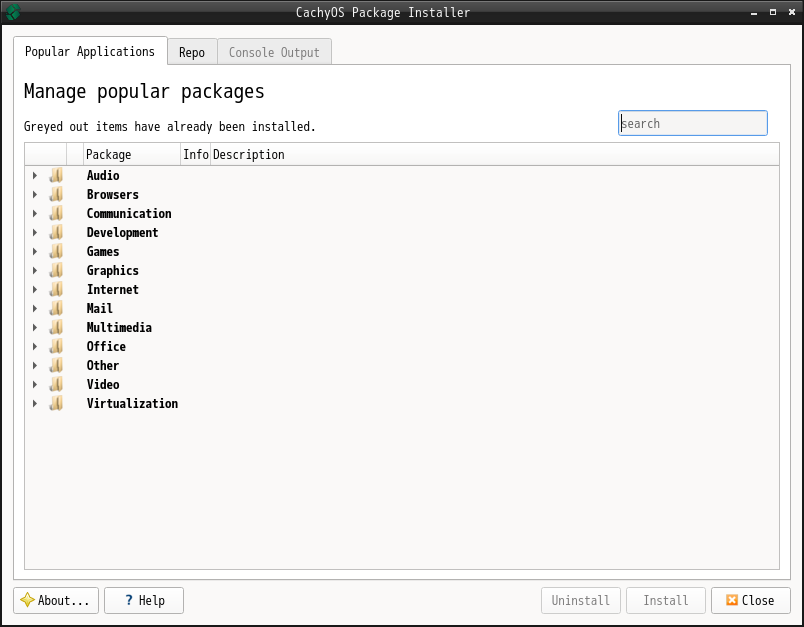The image size is (804, 627).
Task: Open the Console Output tab
Action: point(274,52)
